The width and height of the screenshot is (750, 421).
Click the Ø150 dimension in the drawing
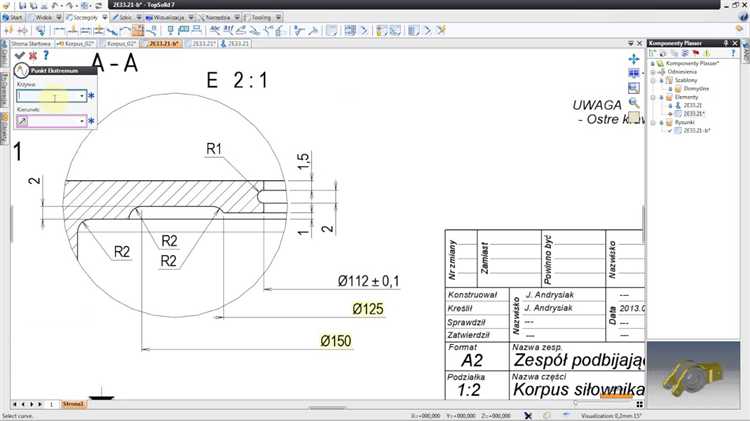pyautogui.click(x=336, y=341)
